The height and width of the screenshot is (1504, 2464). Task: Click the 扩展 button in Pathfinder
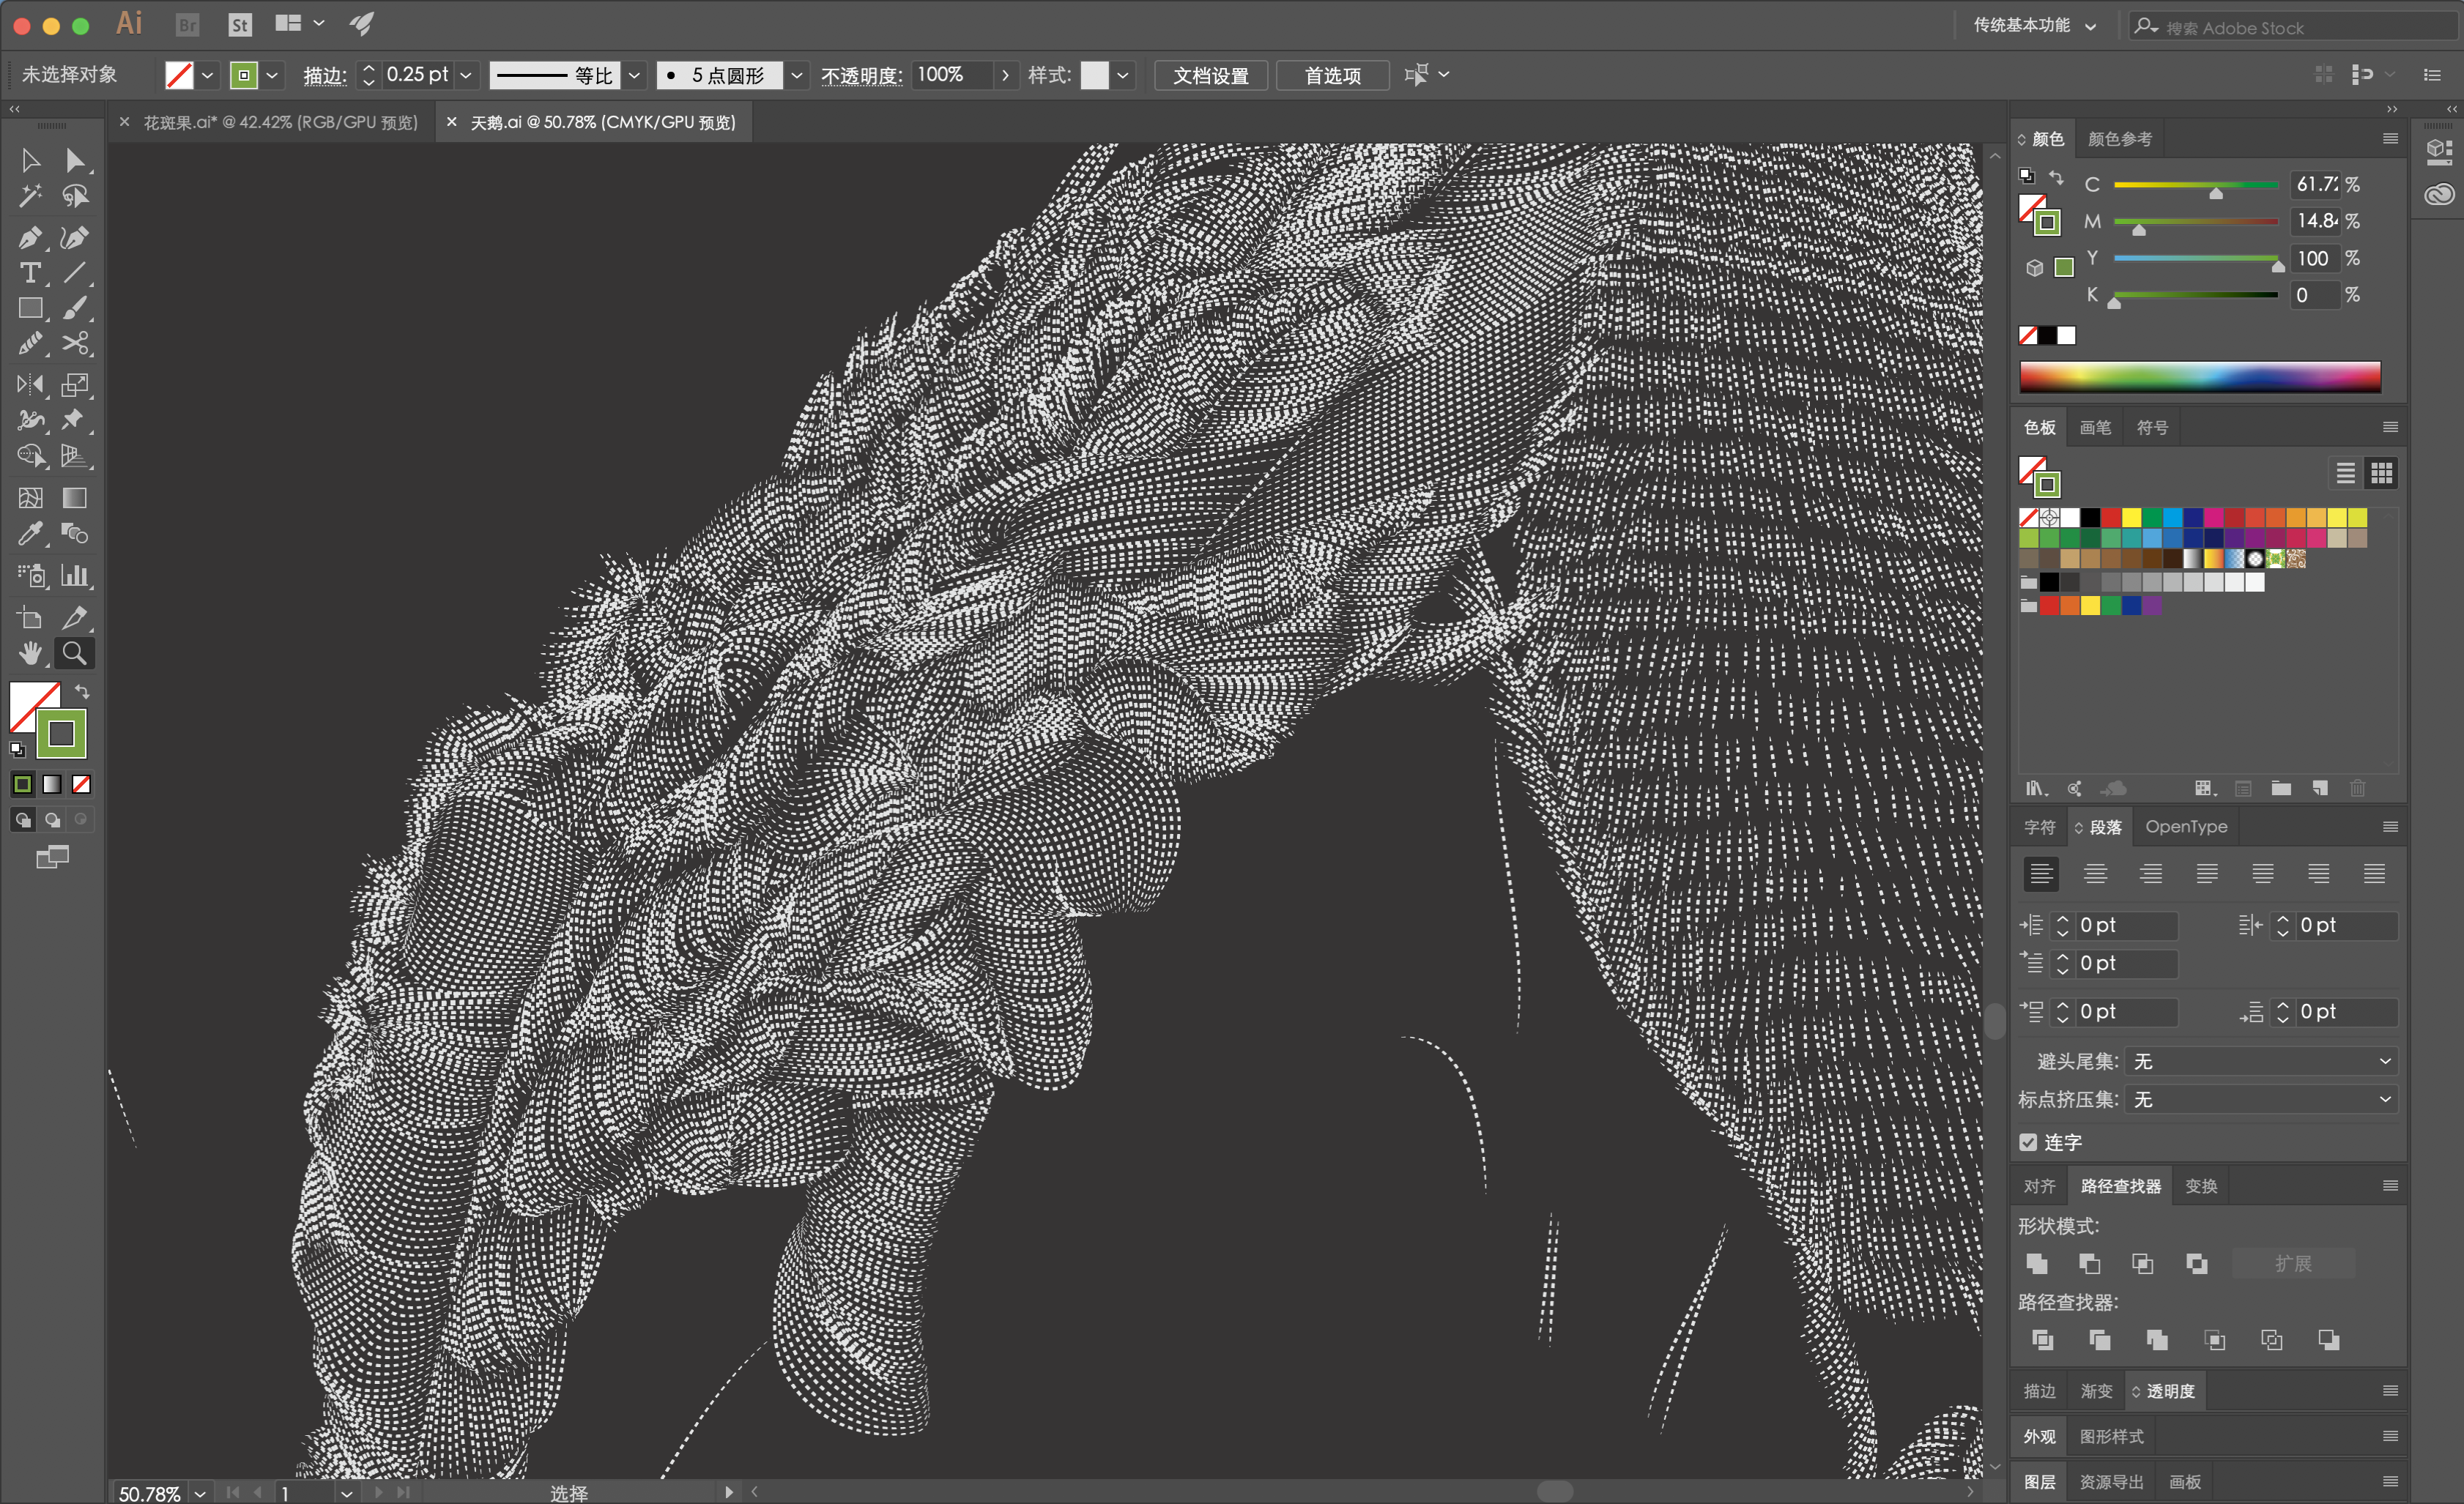2293,1264
